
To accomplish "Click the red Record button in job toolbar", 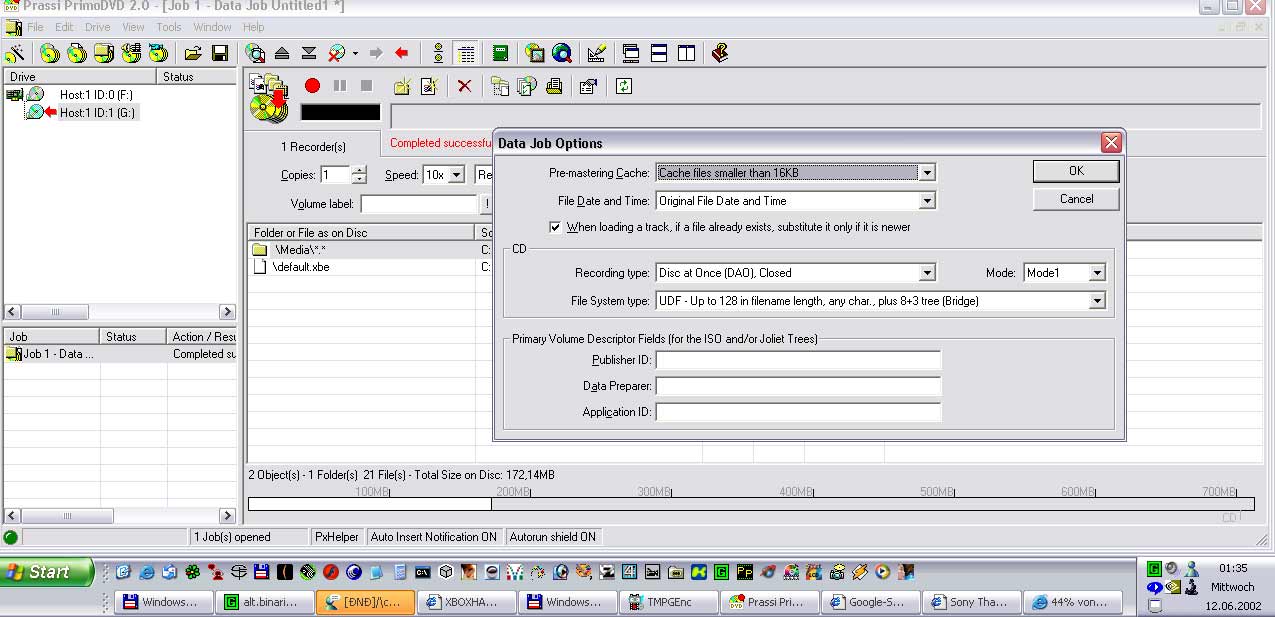I will [312, 86].
